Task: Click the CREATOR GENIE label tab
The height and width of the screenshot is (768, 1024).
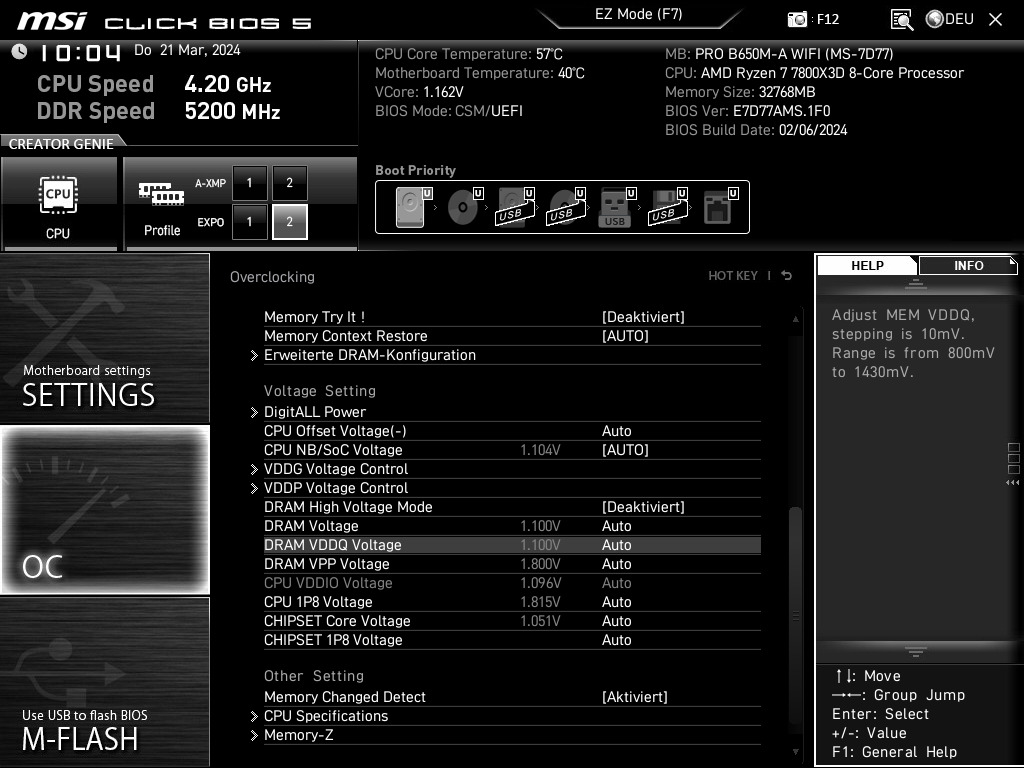Action: (x=61, y=144)
